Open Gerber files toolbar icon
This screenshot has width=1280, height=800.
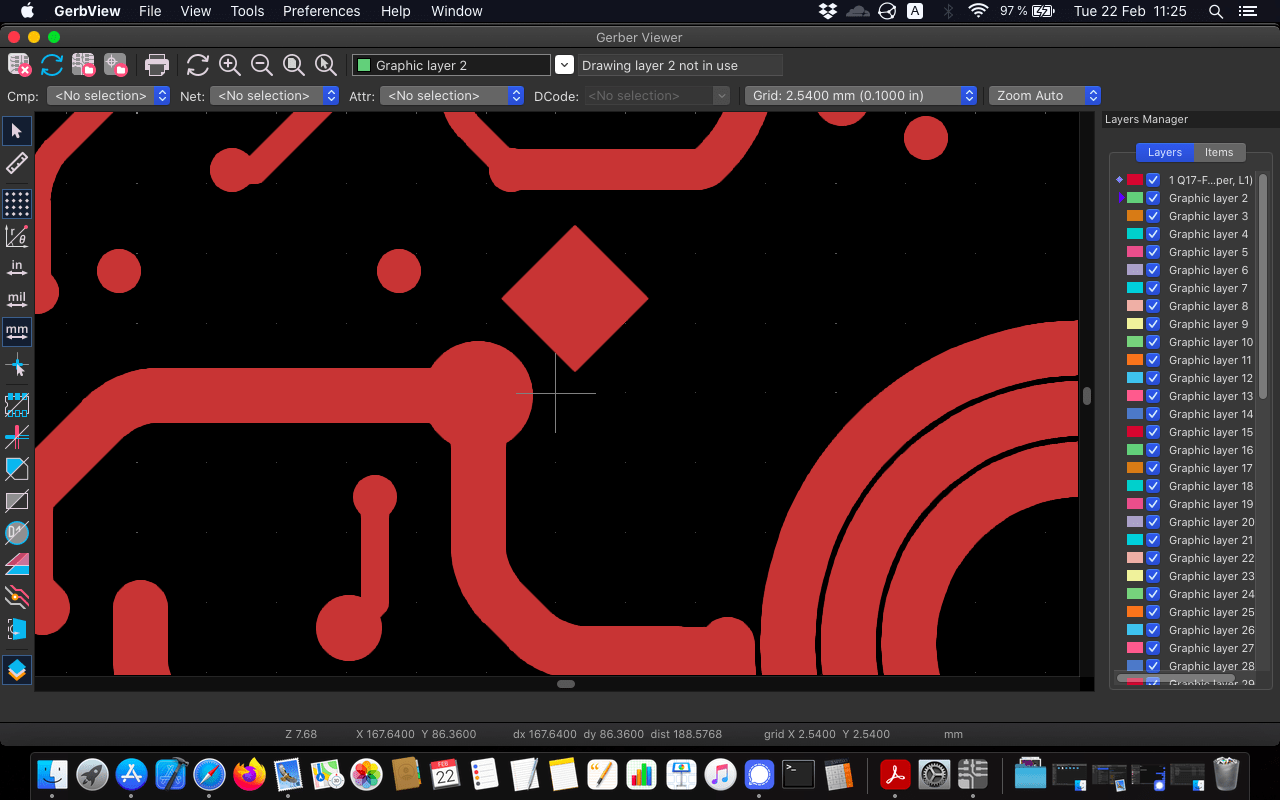click(84, 65)
